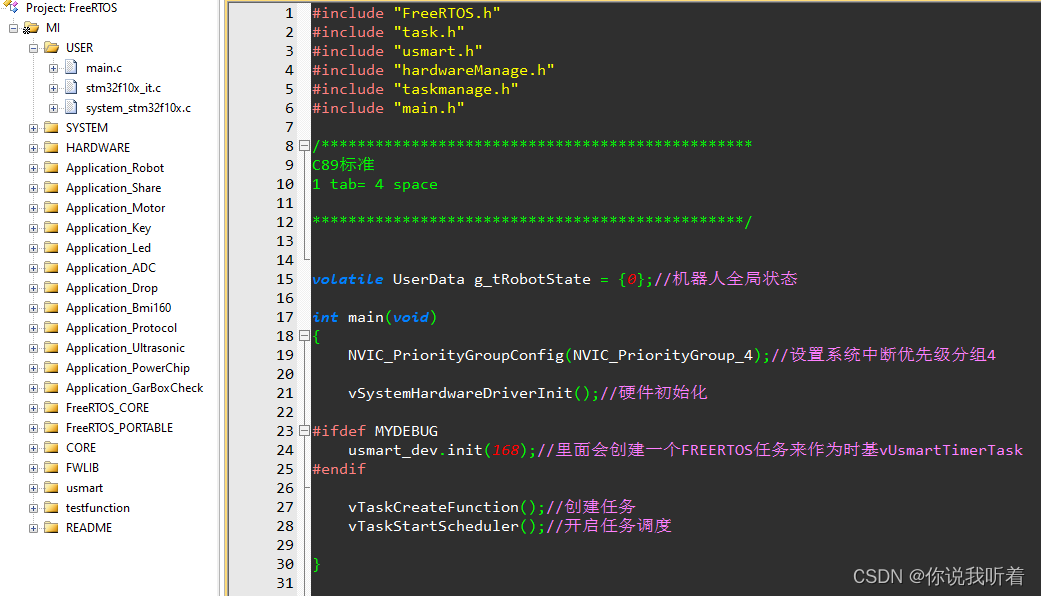Expand the FreeRTOS_CORE group
Screen dimensions: 1041x596
tap(33, 408)
